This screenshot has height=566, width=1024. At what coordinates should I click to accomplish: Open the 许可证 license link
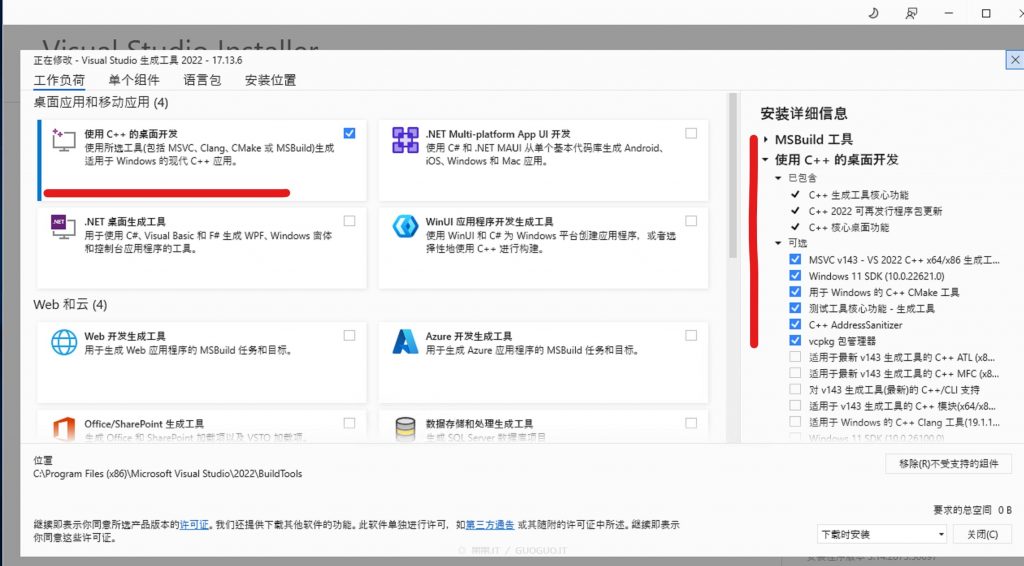(194, 524)
